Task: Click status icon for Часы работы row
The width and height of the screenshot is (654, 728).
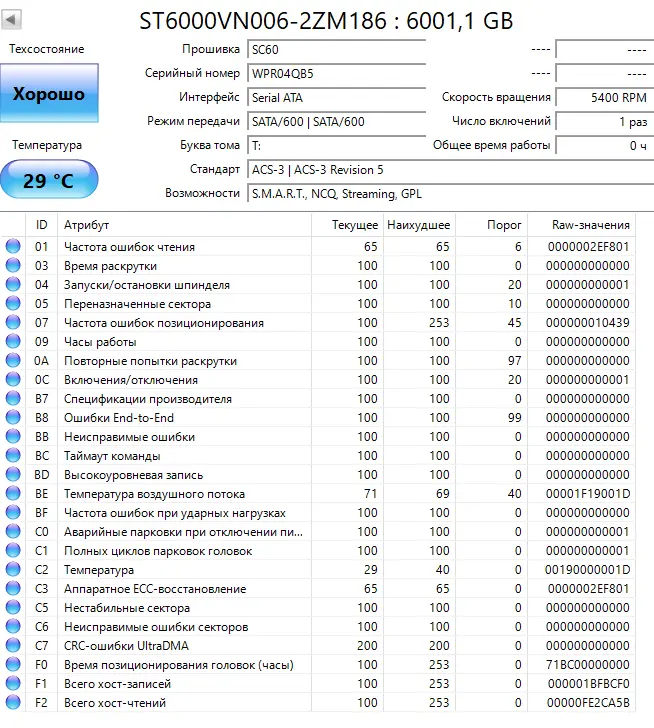Action: coord(13,341)
